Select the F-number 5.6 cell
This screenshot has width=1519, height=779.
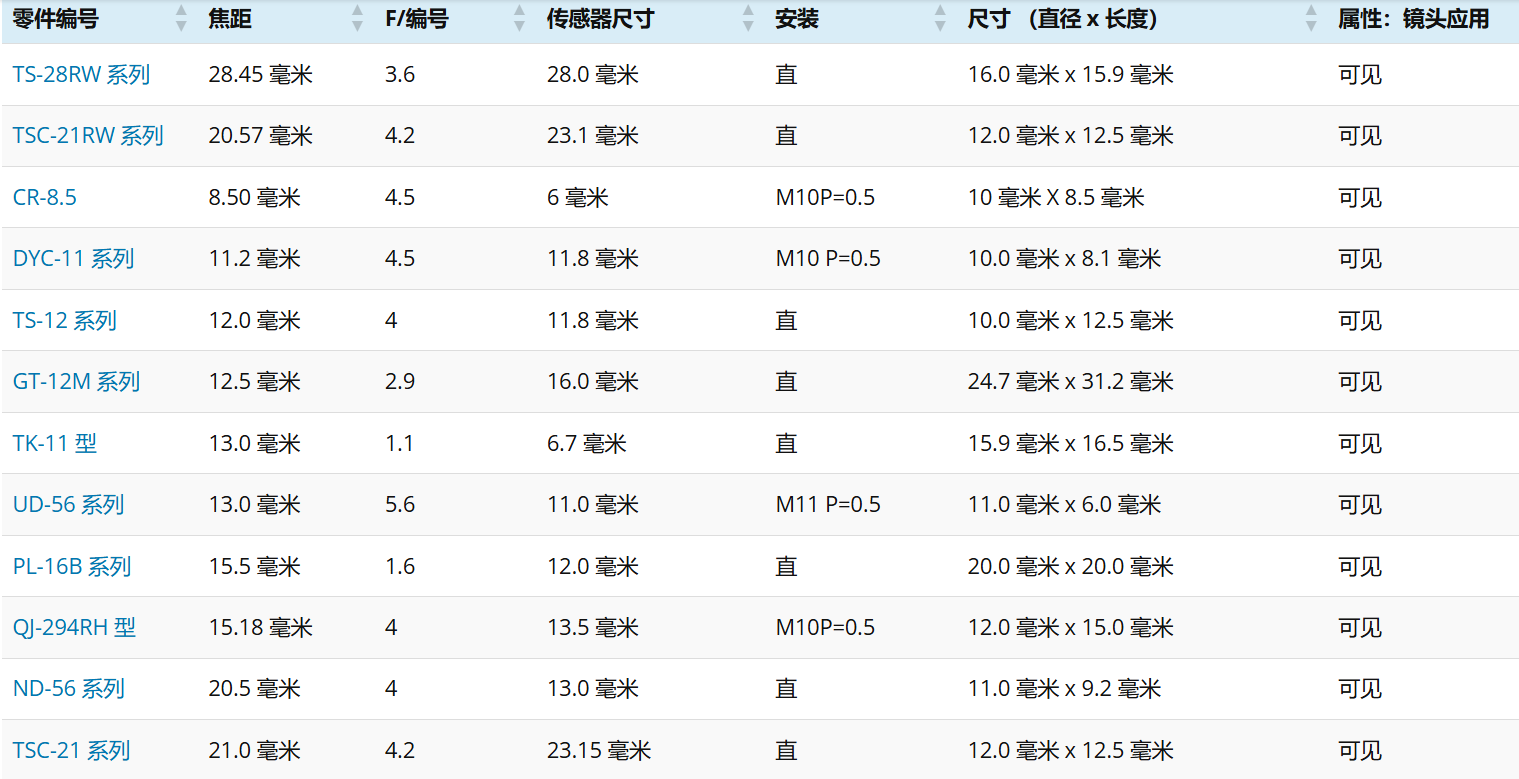coord(400,504)
